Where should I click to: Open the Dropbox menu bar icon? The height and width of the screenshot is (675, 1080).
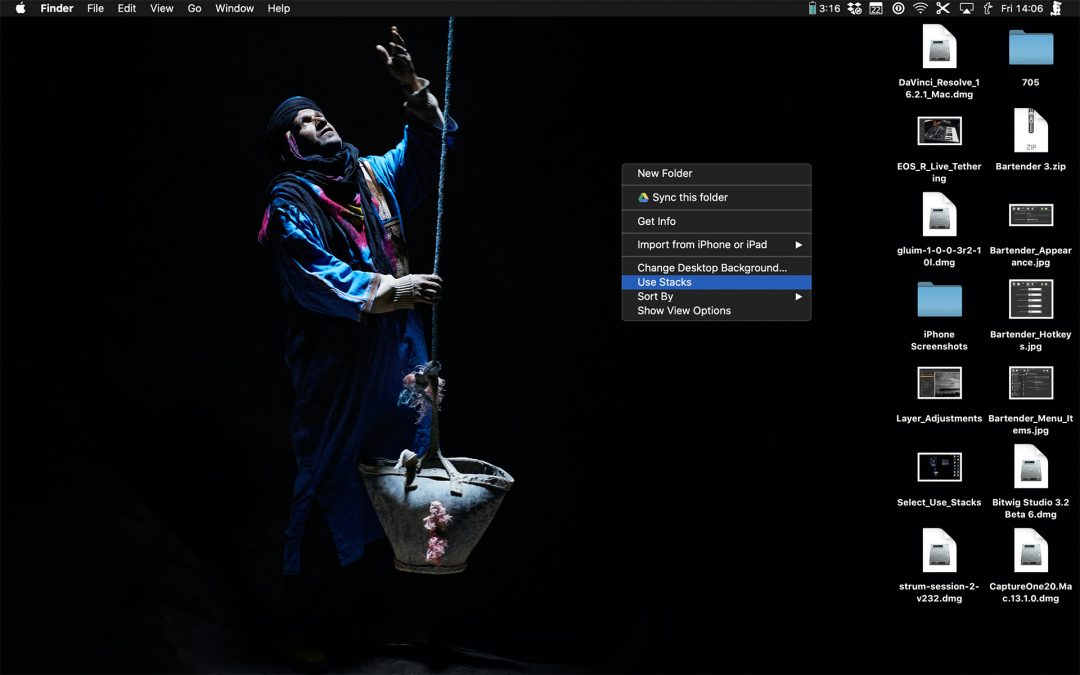point(854,8)
